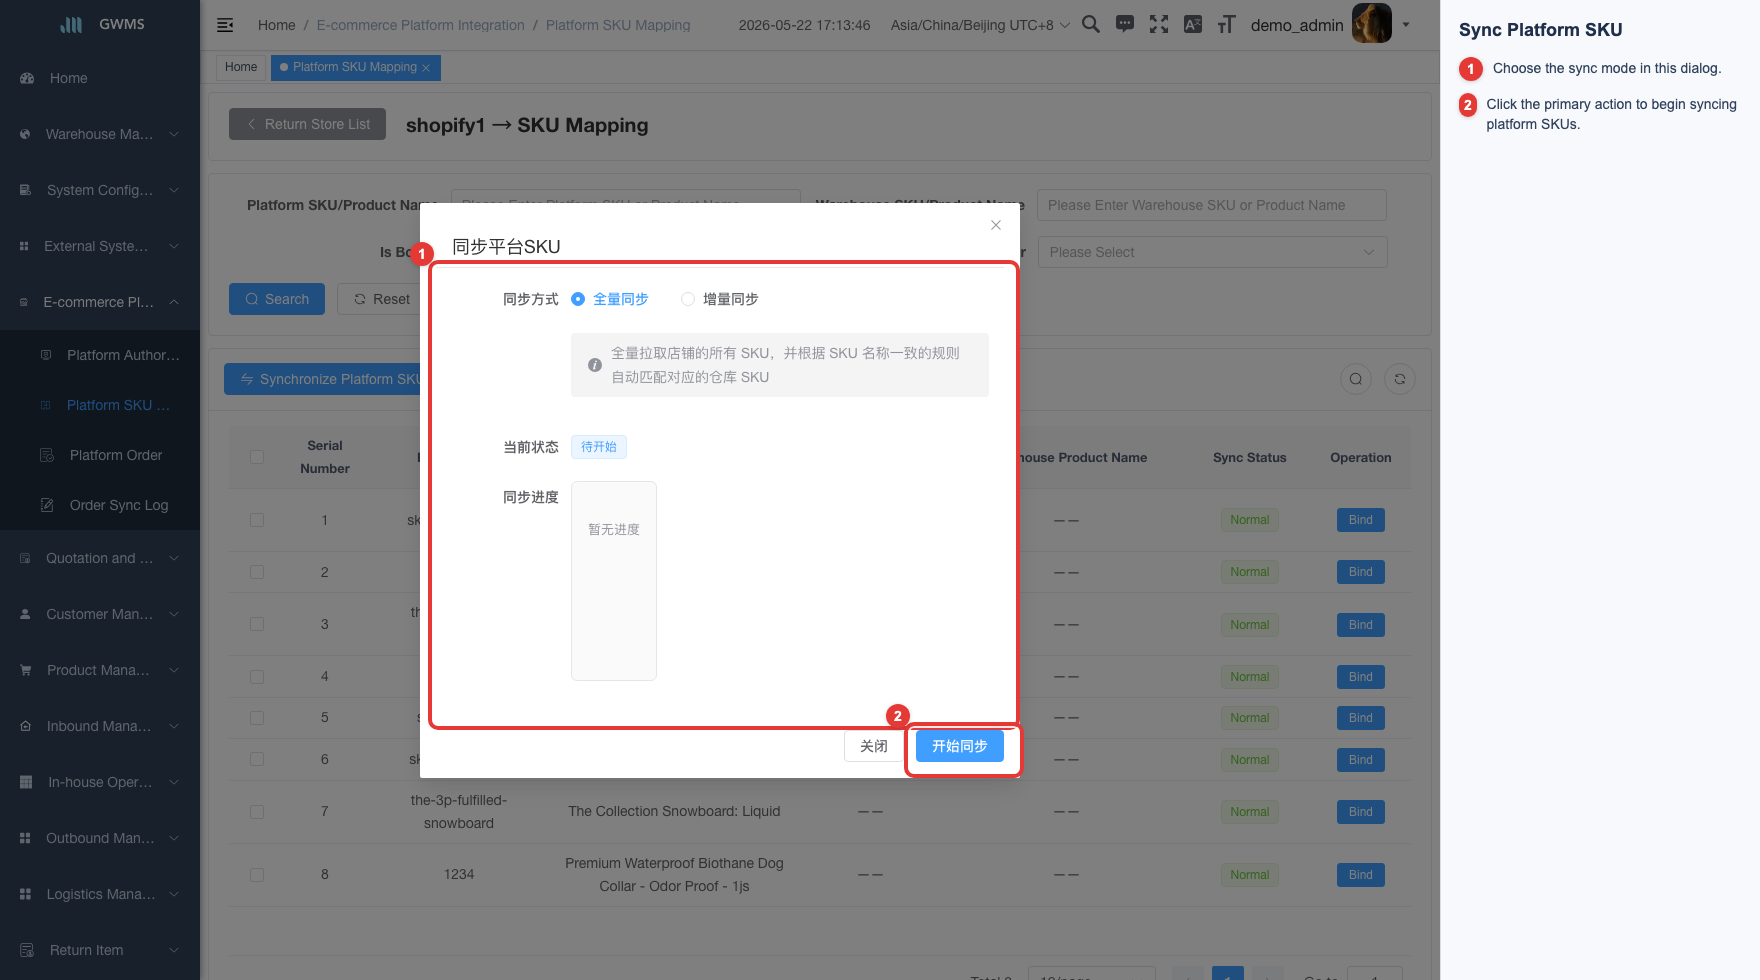Expand the Warehouse Management sidebar menu
This screenshot has height=980, width=1760.
point(100,134)
